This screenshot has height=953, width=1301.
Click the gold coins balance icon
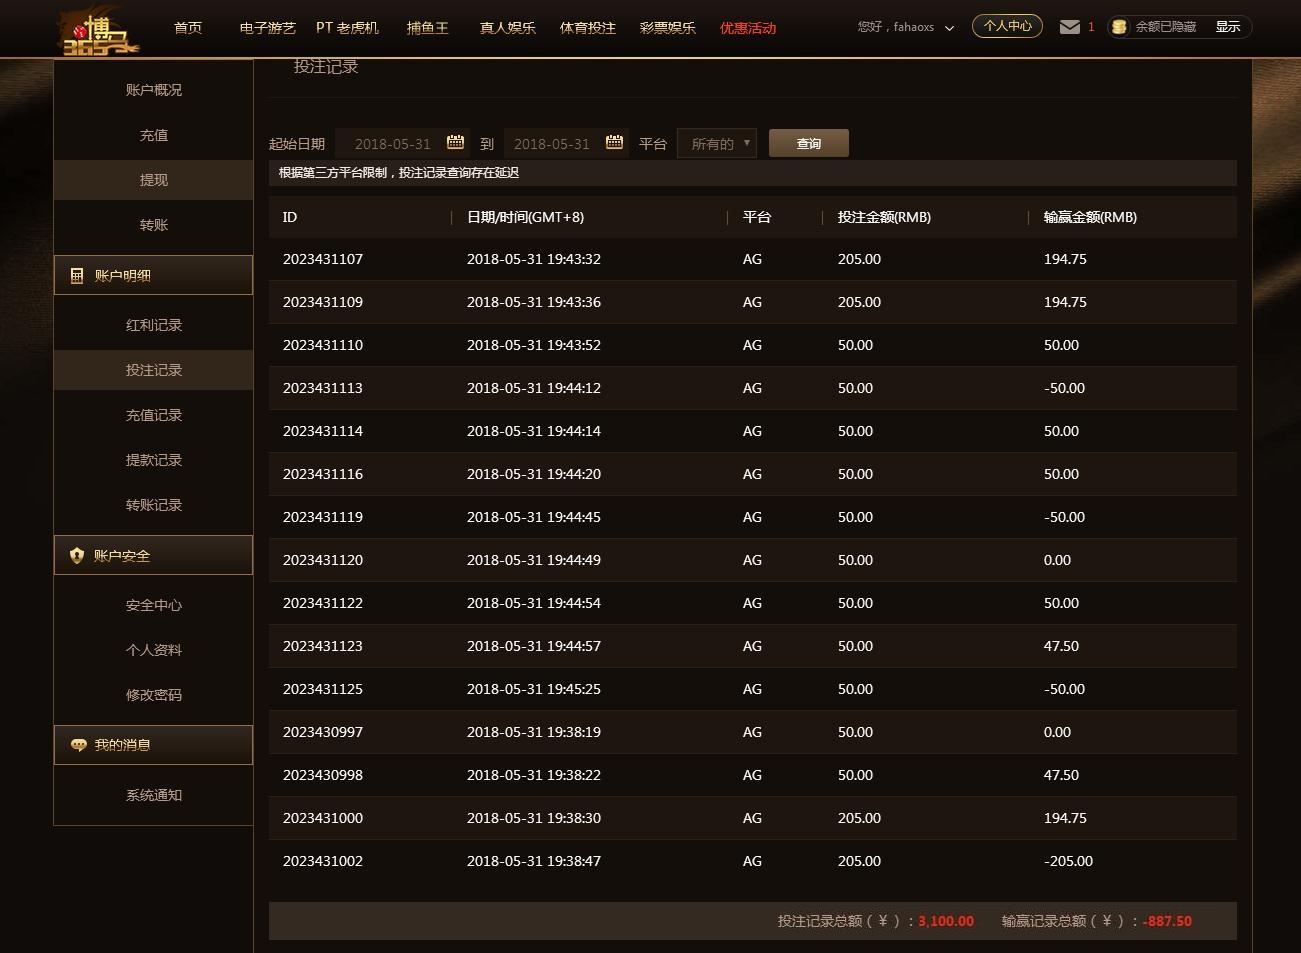point(1119,27)
